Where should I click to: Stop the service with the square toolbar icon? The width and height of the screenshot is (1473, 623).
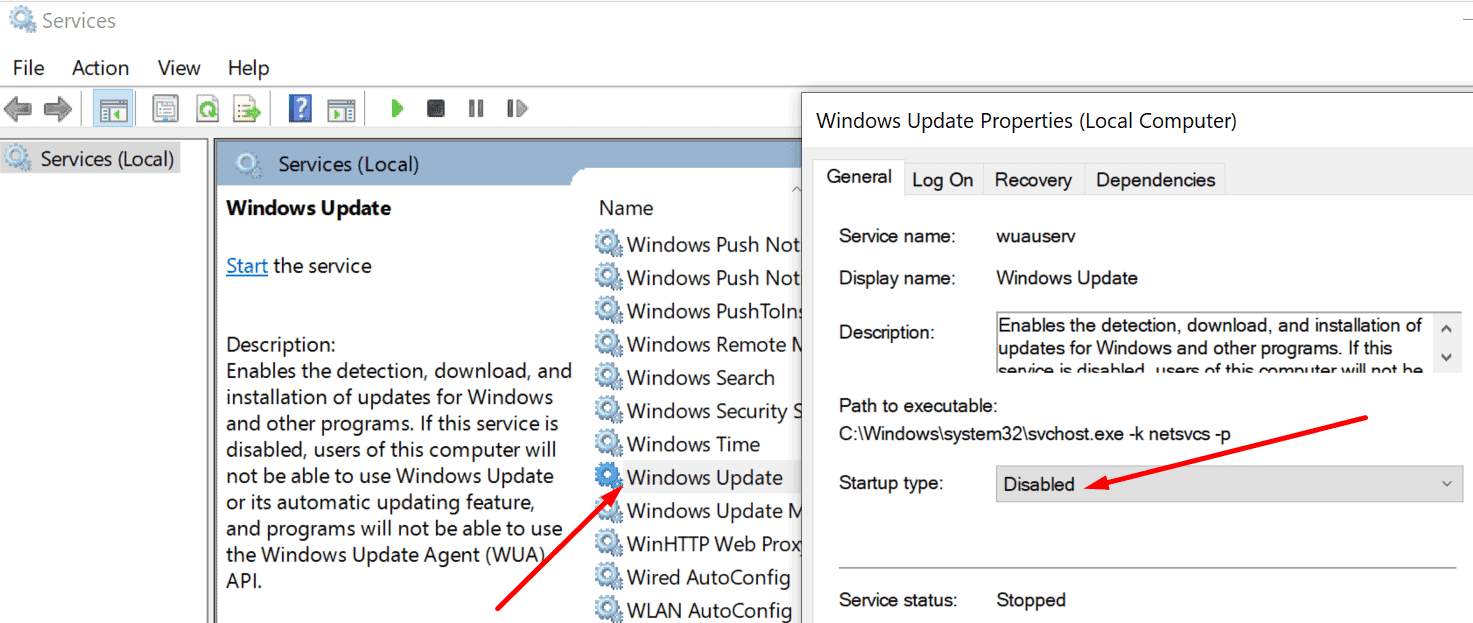435,108
